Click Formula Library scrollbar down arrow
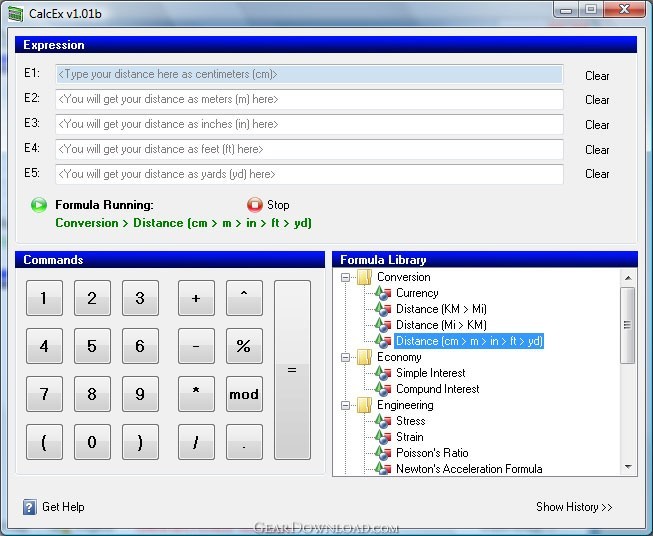This screenshot has height=536, width=653. point(628,467)
